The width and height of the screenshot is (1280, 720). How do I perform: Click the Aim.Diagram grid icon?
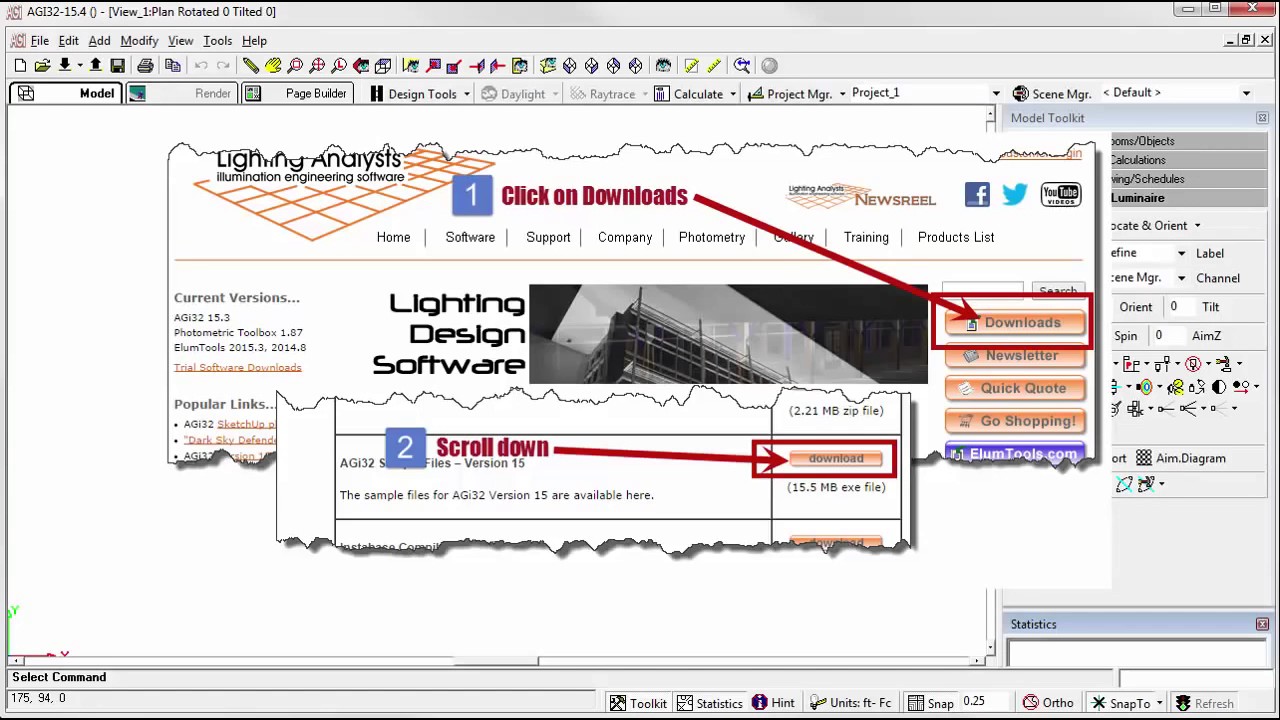pos(1144,458)
